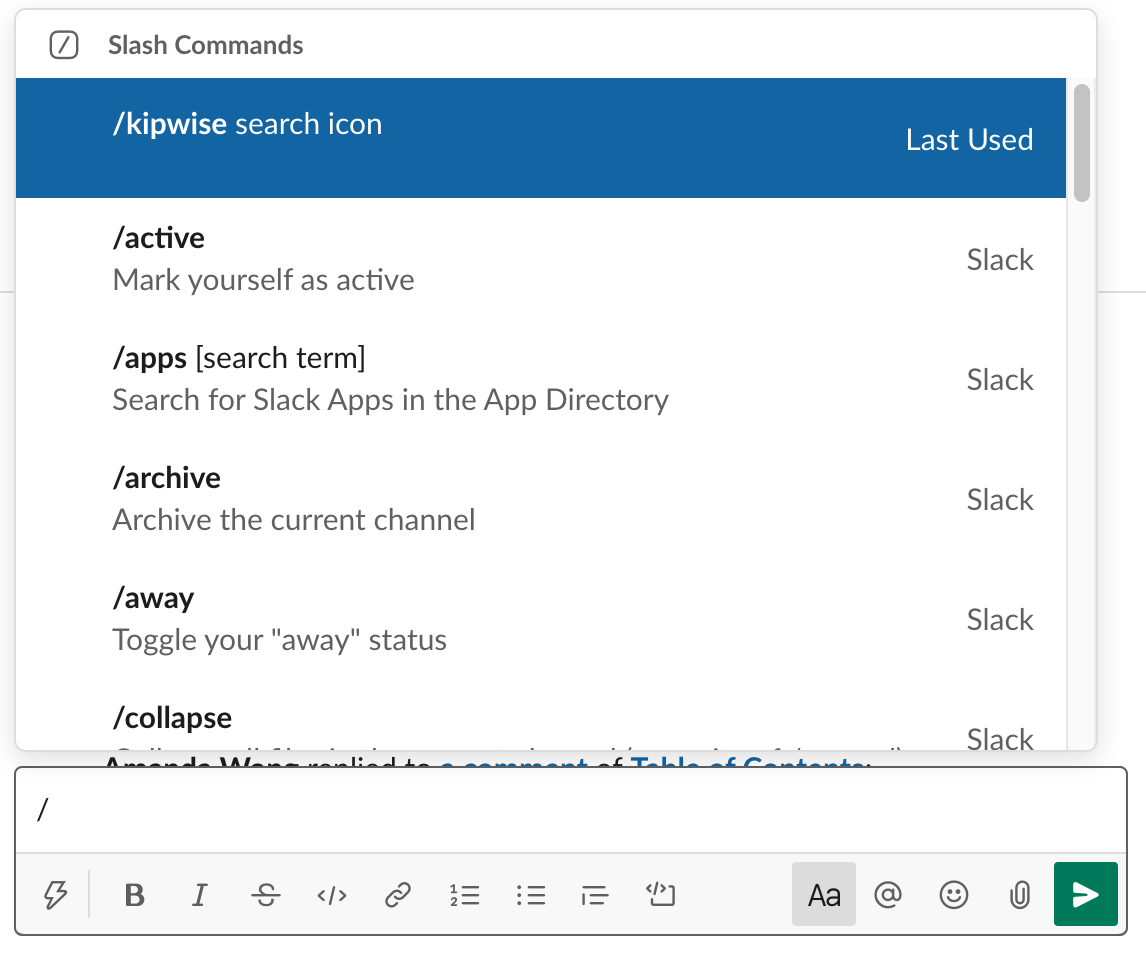
Task: Apply Strikethrough formatting
Action: [x=265, y=895]
